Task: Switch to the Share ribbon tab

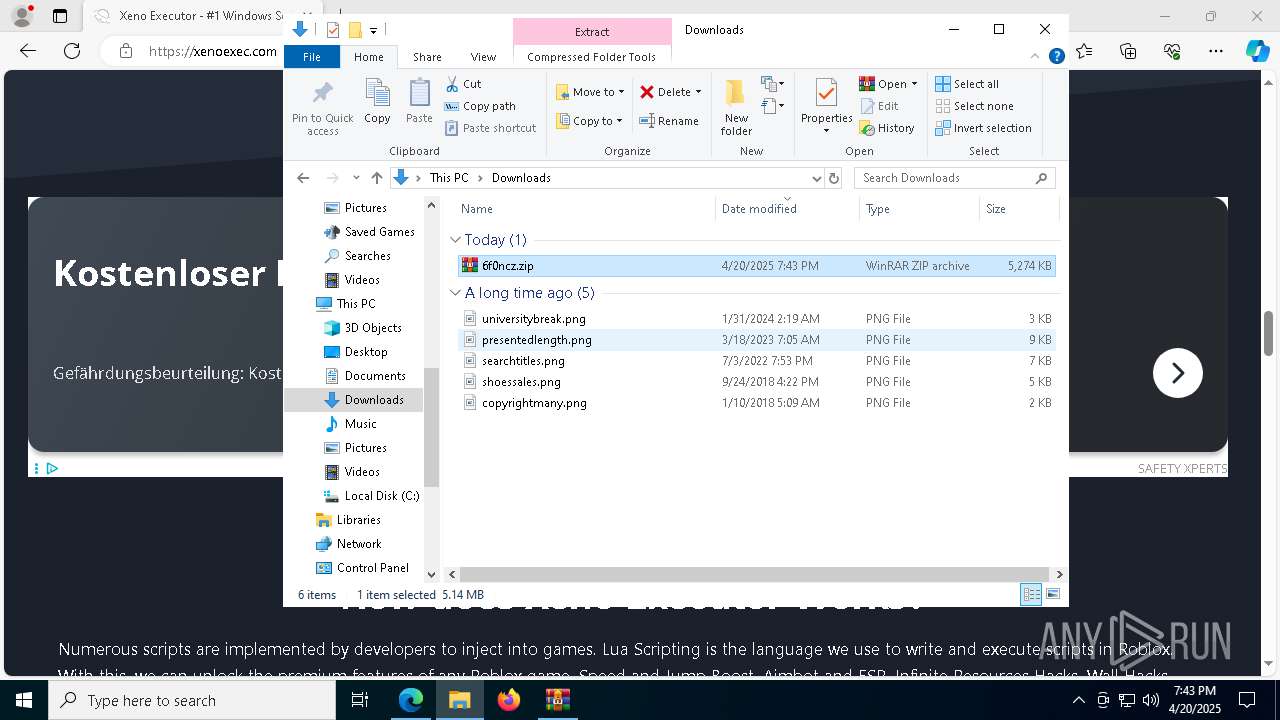Action: pos(427,57)
